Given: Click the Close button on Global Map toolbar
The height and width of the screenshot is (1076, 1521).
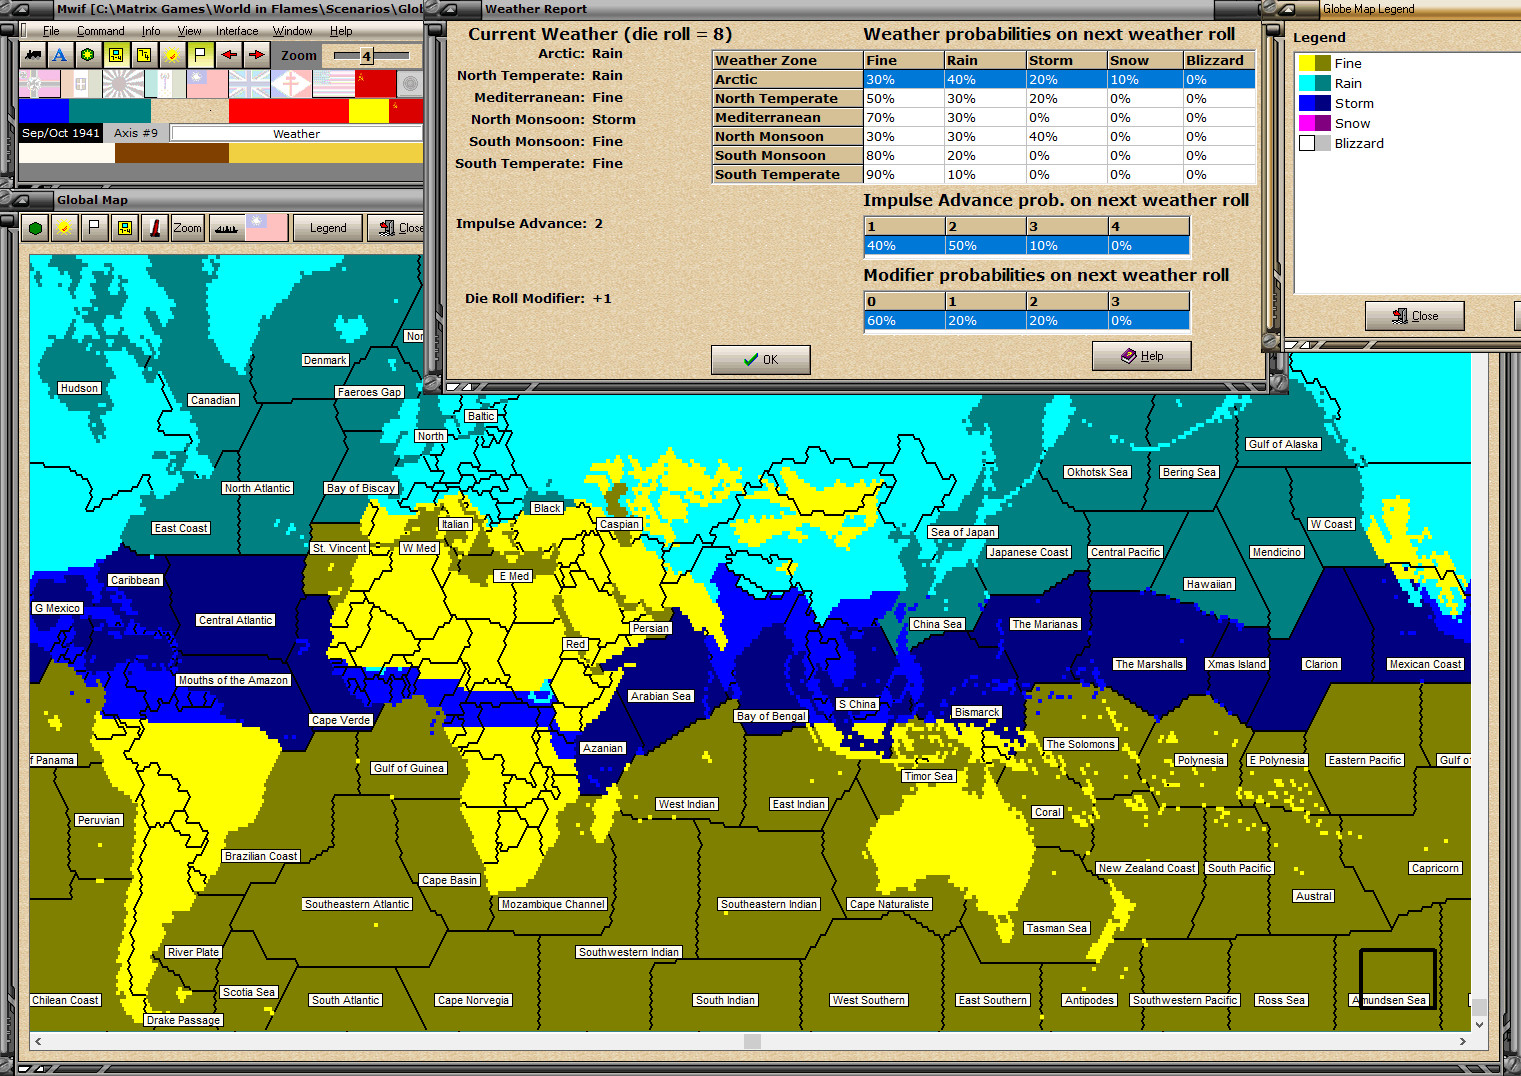Looking at the screenshot, I should pos(396,228).
